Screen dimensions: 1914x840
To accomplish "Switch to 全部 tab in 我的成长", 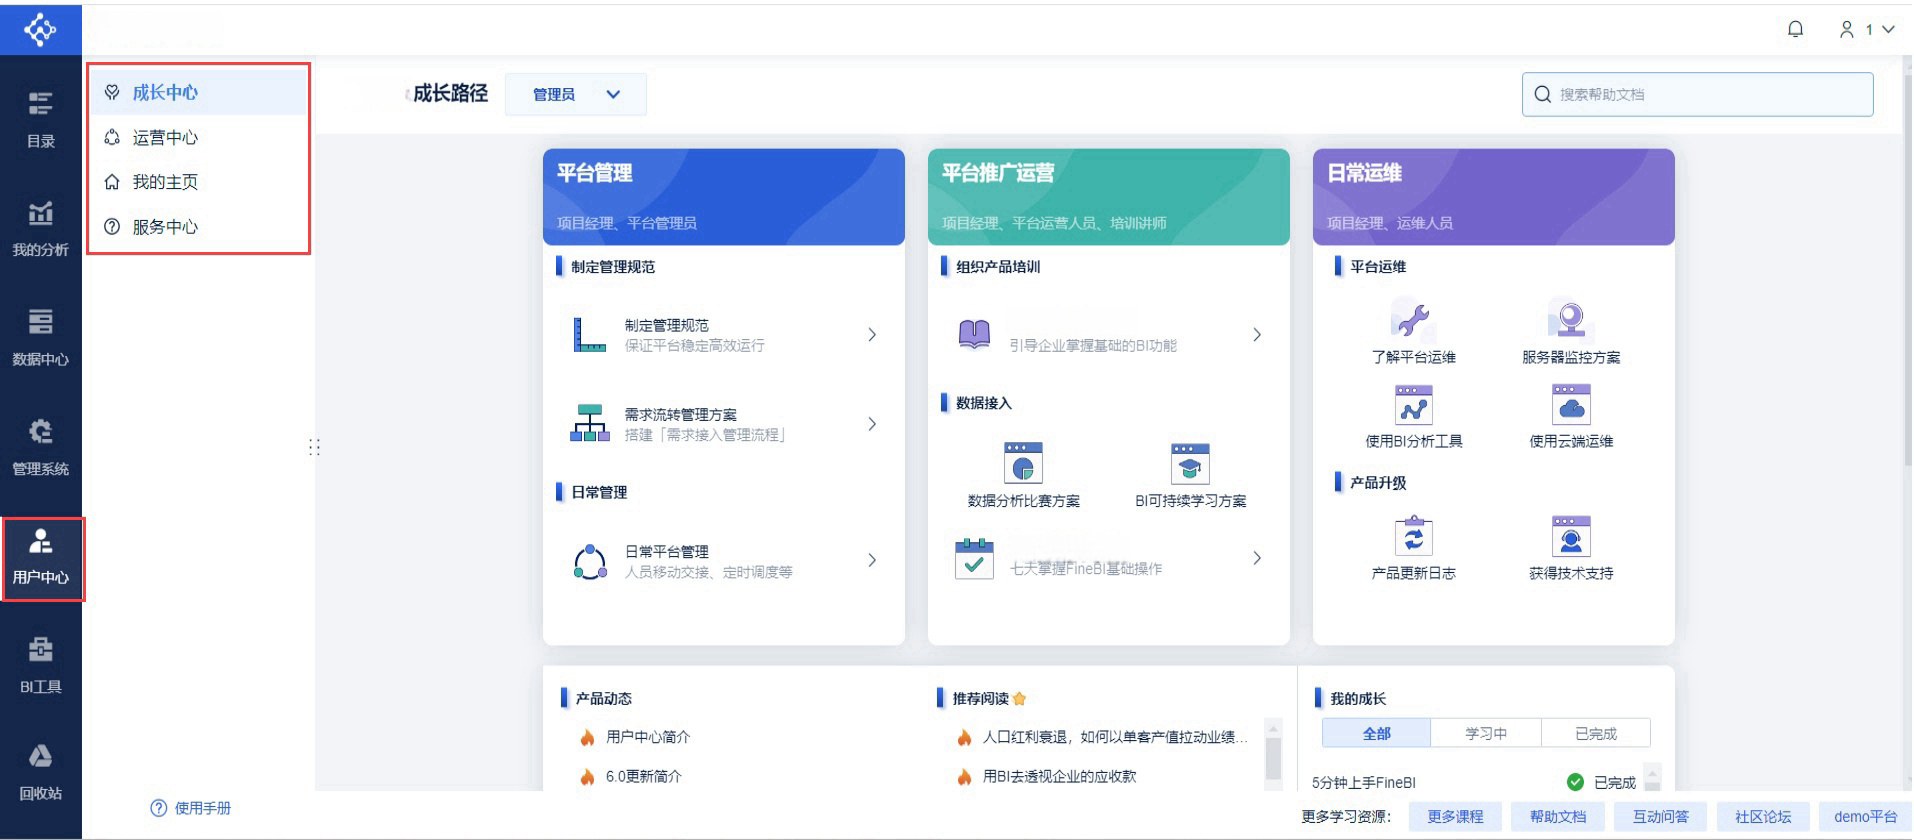I will click(1376, 733).
